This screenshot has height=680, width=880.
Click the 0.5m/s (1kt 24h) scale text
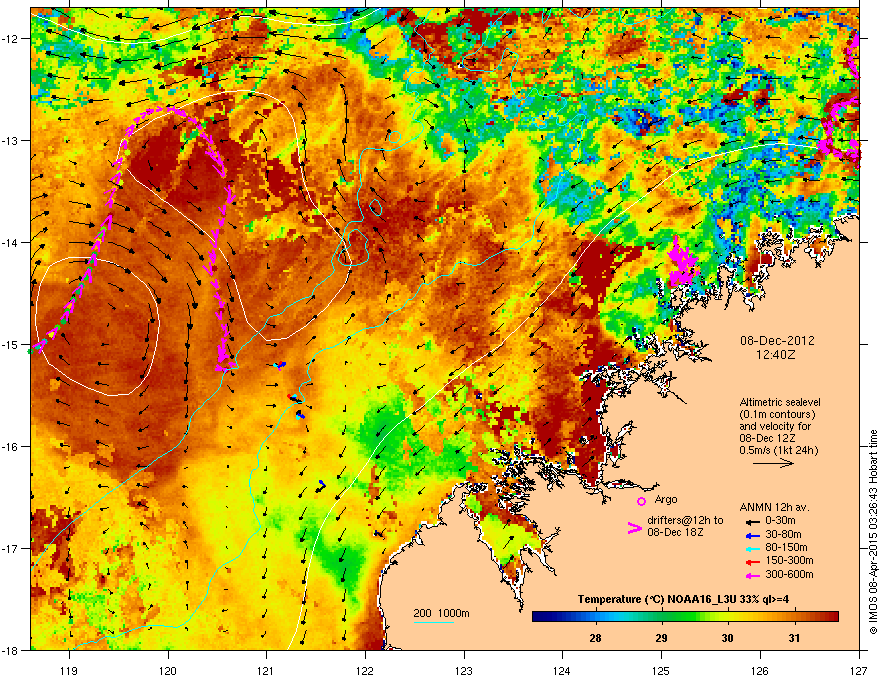coord(778,451)
